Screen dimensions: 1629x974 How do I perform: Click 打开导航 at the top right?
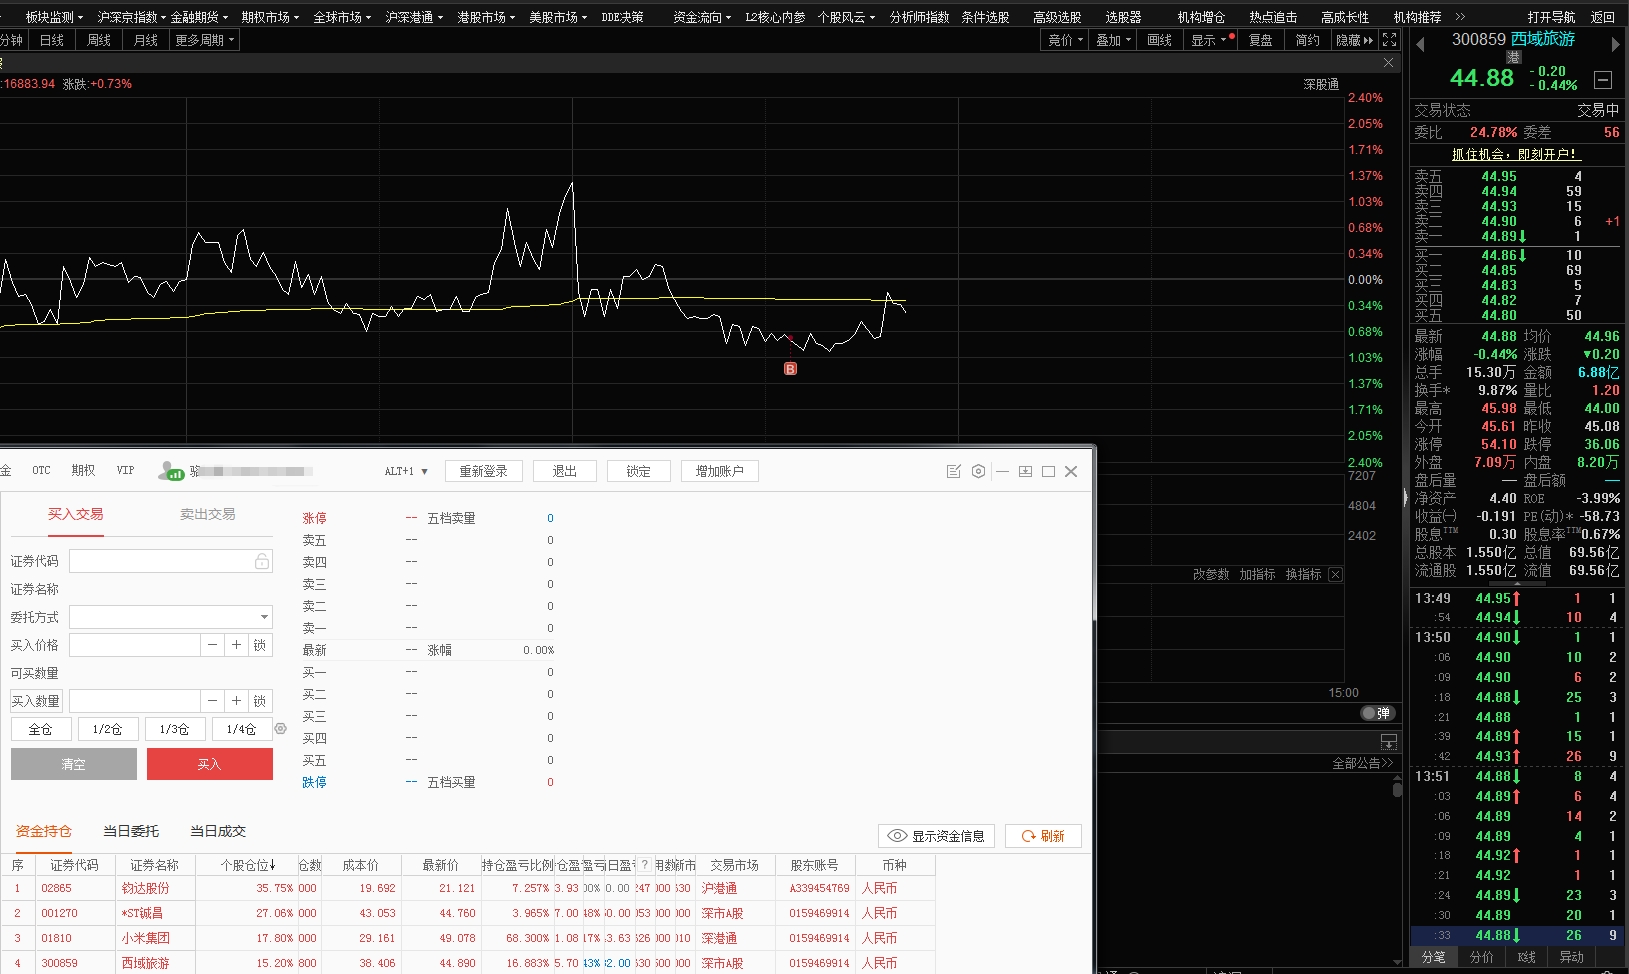[1551, 17]
